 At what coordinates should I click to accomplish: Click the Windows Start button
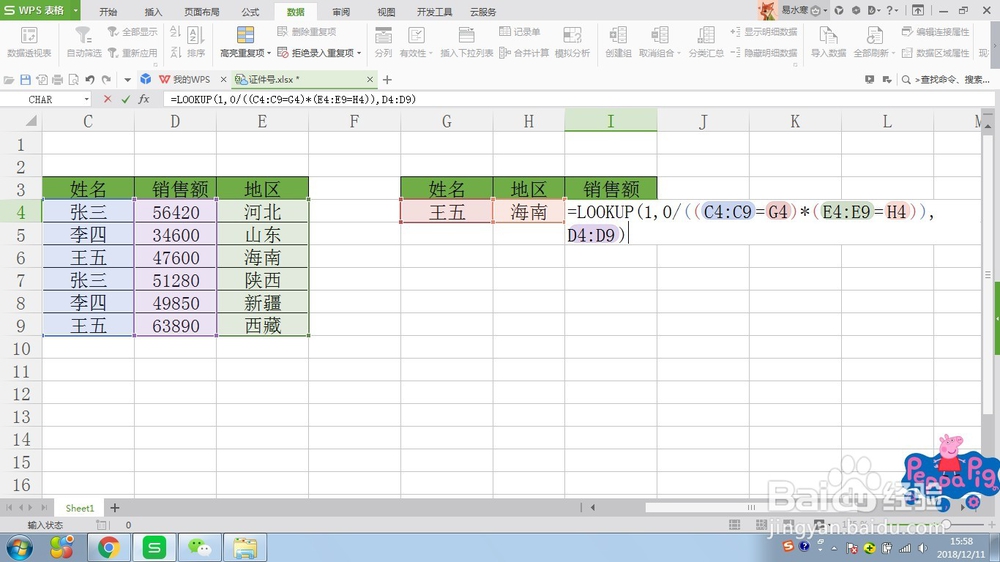point(18,548)
